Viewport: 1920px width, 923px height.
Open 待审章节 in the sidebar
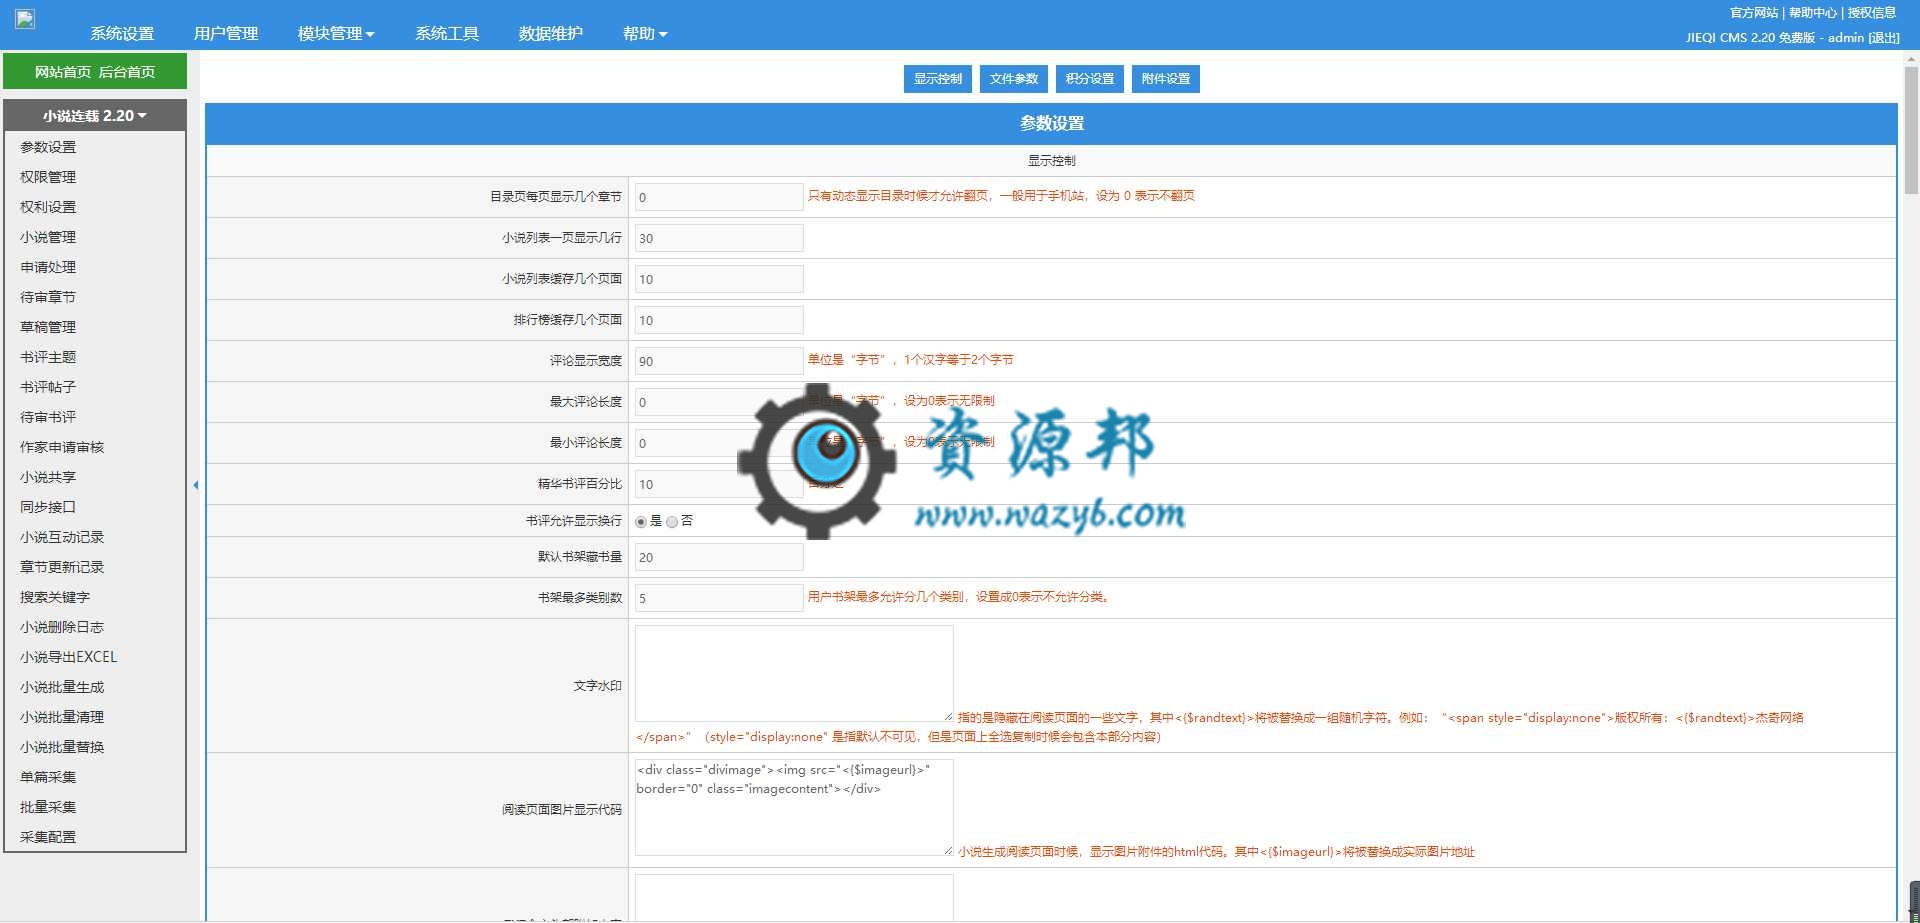tap(48, 297)
